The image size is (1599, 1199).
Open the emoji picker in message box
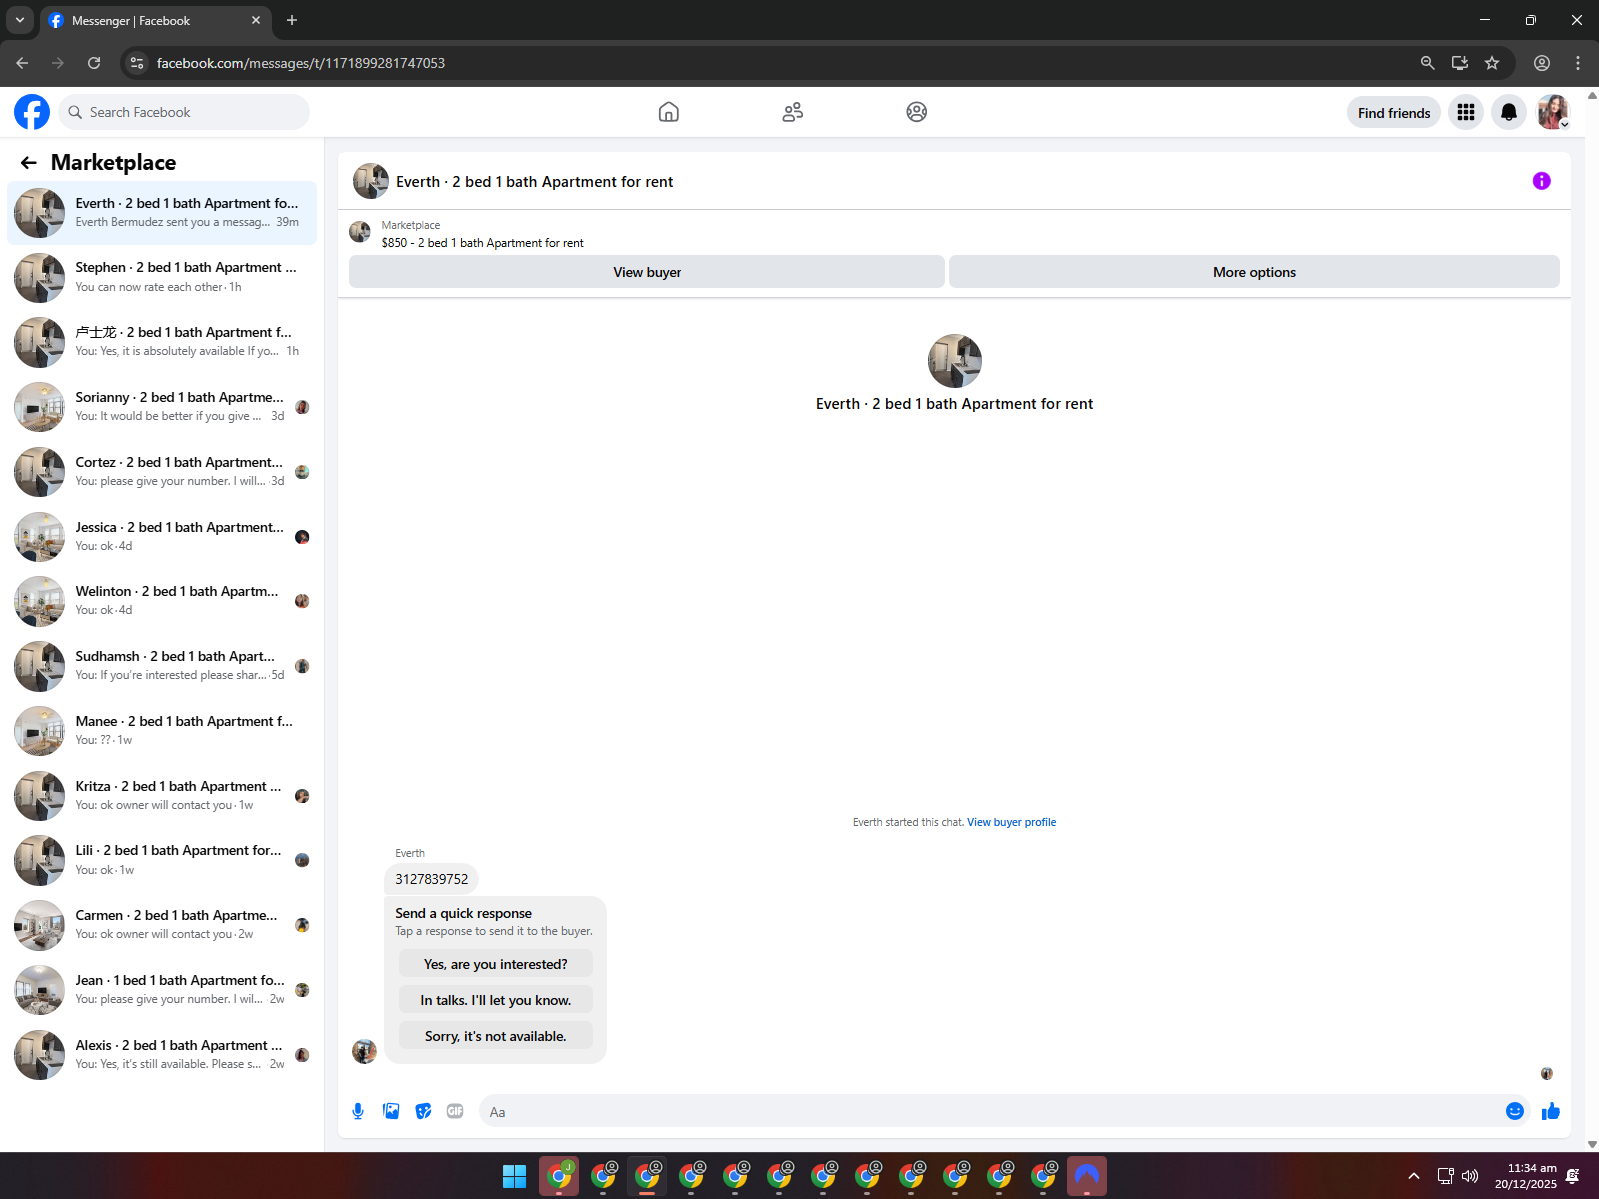click(x=1515, y=1111)
